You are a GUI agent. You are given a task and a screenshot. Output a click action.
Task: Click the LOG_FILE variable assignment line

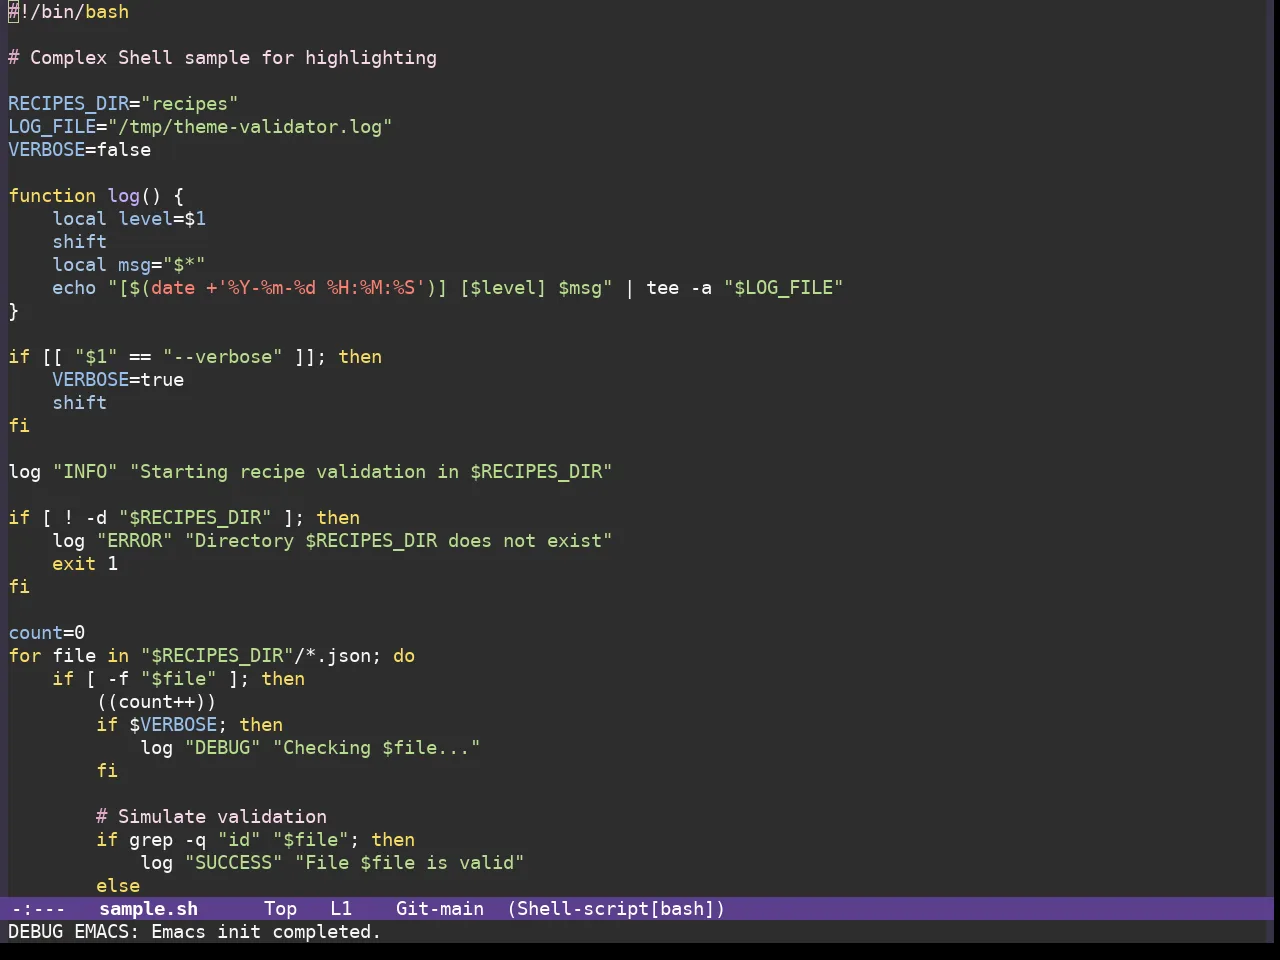point(200,127)
